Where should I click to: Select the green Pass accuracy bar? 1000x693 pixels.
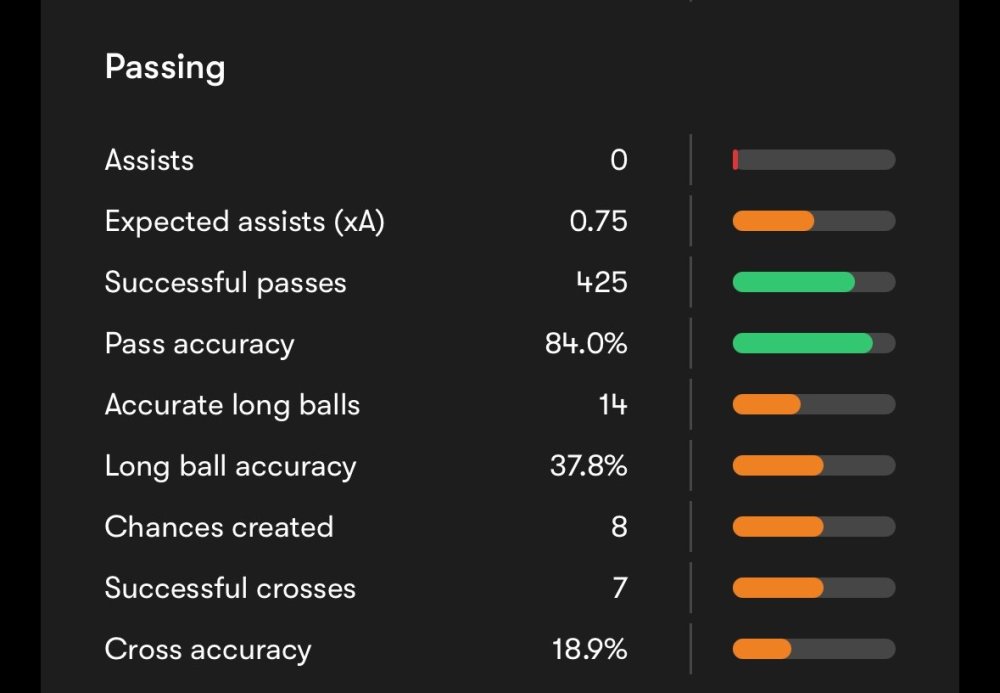tap(813, 344)
